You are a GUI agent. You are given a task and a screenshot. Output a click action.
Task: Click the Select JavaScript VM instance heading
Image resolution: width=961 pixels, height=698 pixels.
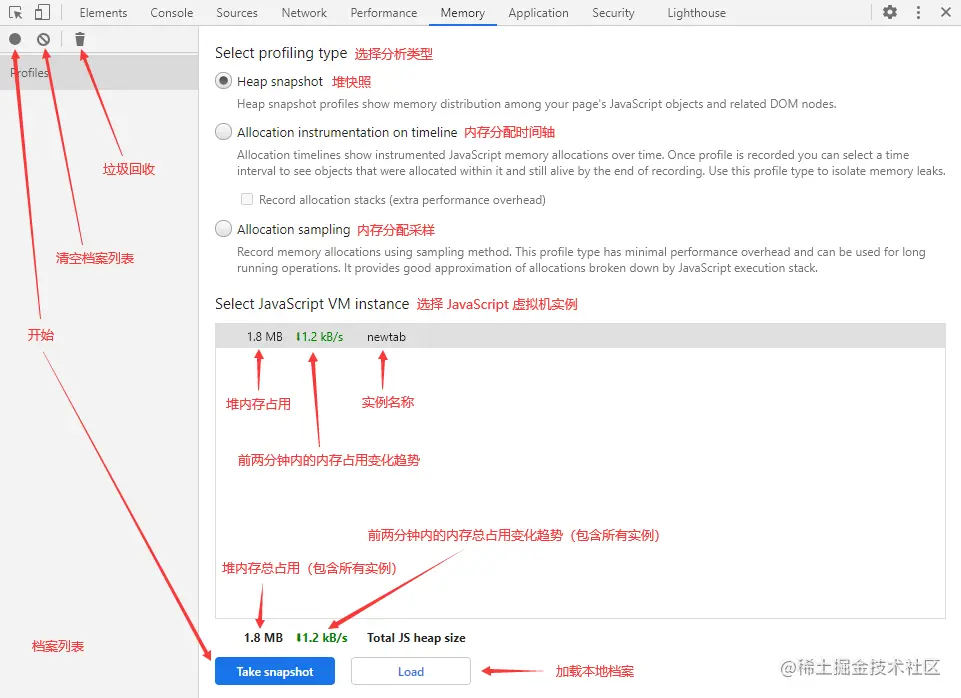tap(312, 304)
